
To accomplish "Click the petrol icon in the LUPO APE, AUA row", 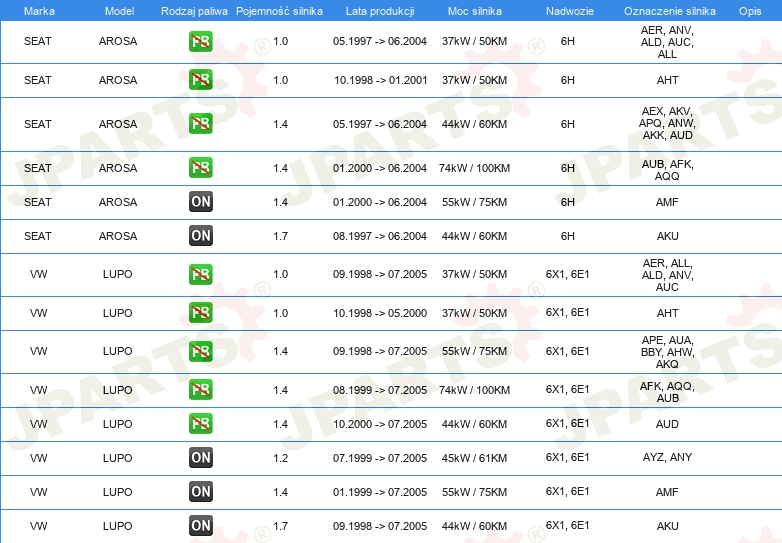I will pyautogui.click(x=200, y=351).
